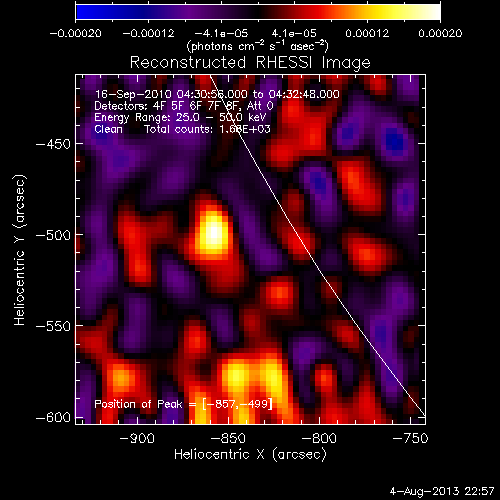500x500 pixels.
Task: Click the brightest yellow-white peak blob
Action: pyautogui.click(x=213, y=232)
